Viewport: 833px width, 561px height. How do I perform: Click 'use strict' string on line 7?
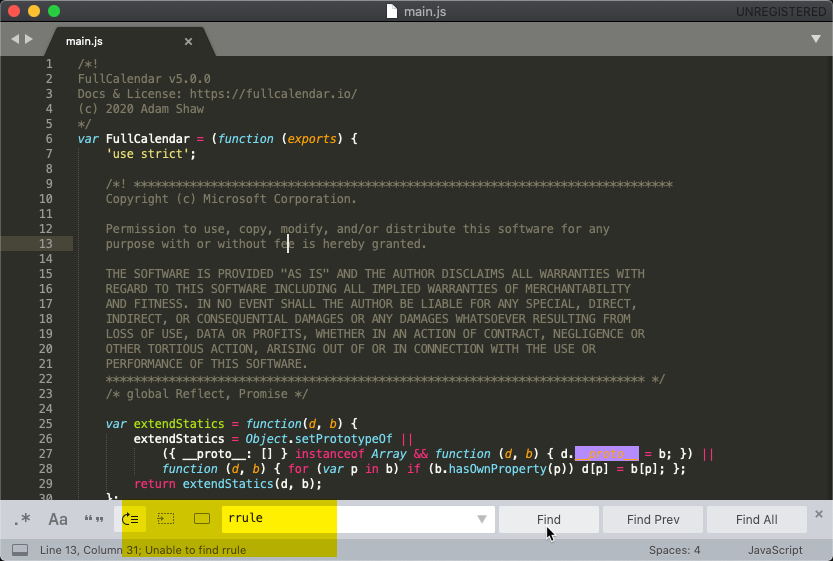pyautogui.click(x=148, y=154)
